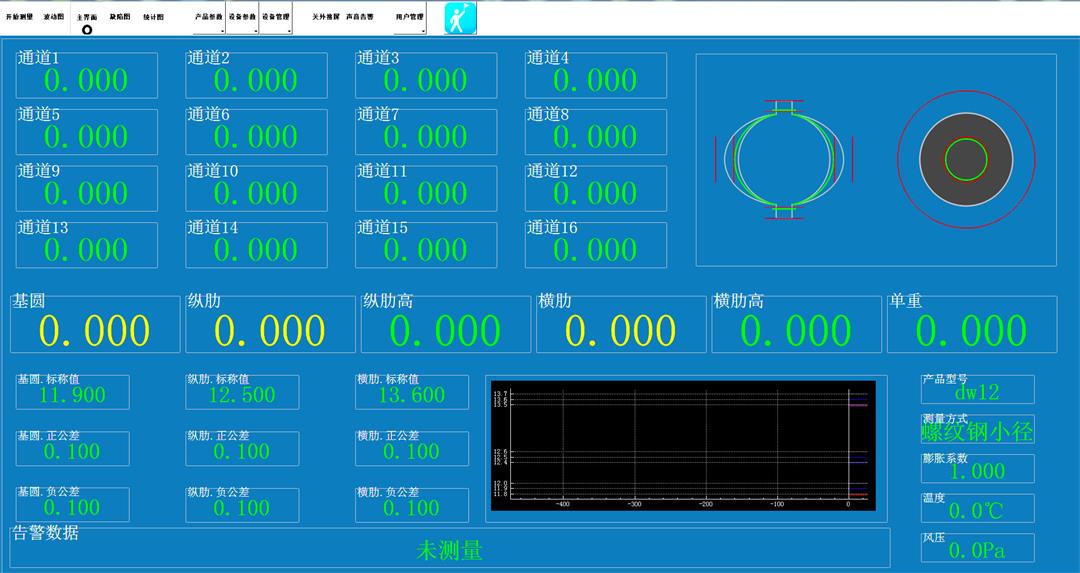Switch to the 主界面 main screen
1080x573 pixels.
(x=87, y=17)
